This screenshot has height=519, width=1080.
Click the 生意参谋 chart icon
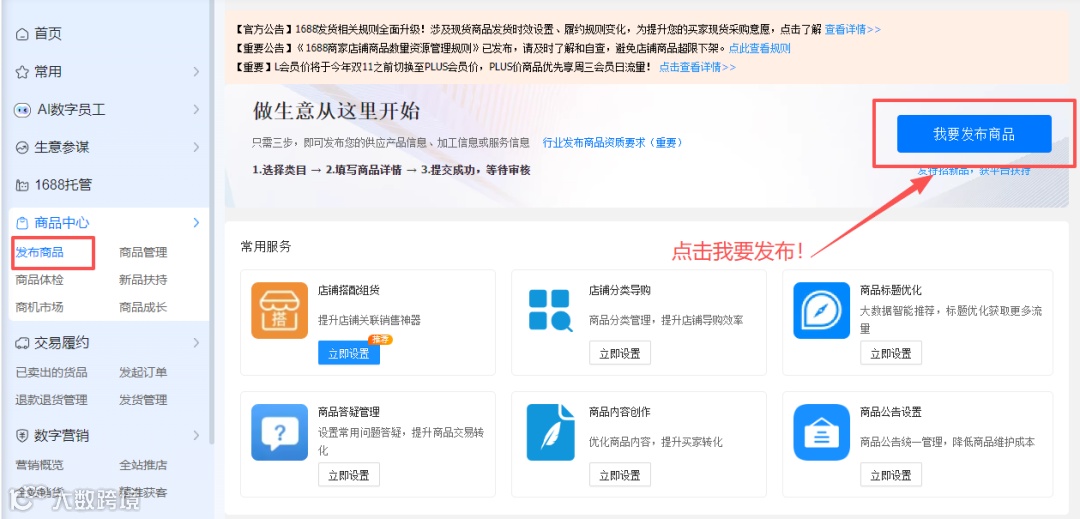[22, 147]
